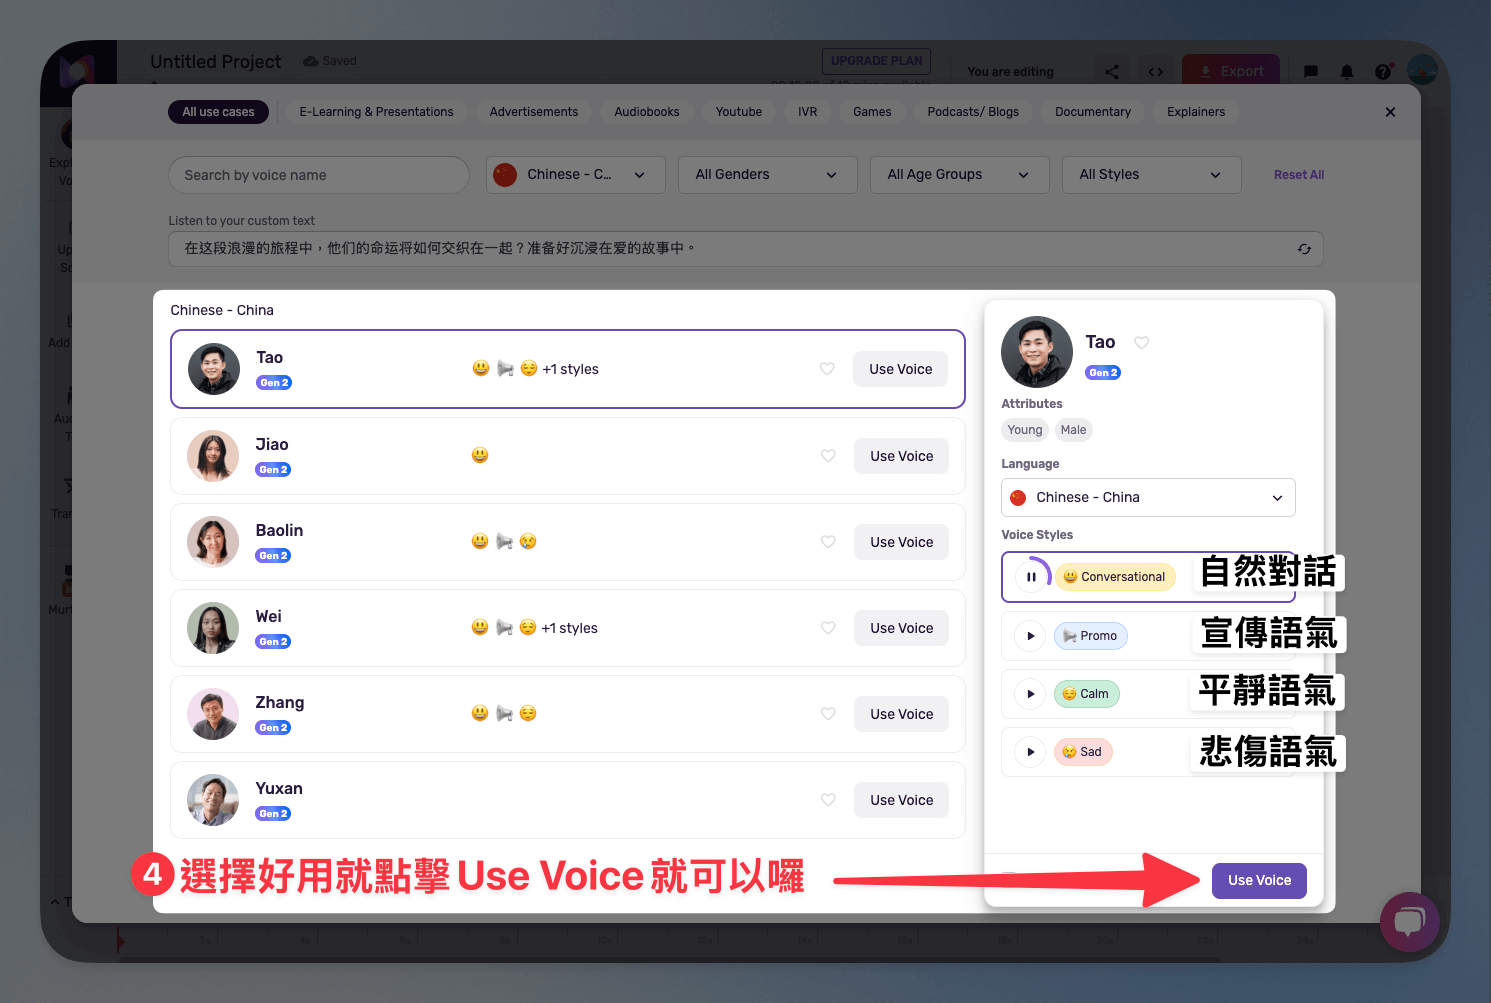Viewport: 1491px width, 1003px height.
Task: Open the All Styles dropdown
Action: click(x=1152, y=175)
